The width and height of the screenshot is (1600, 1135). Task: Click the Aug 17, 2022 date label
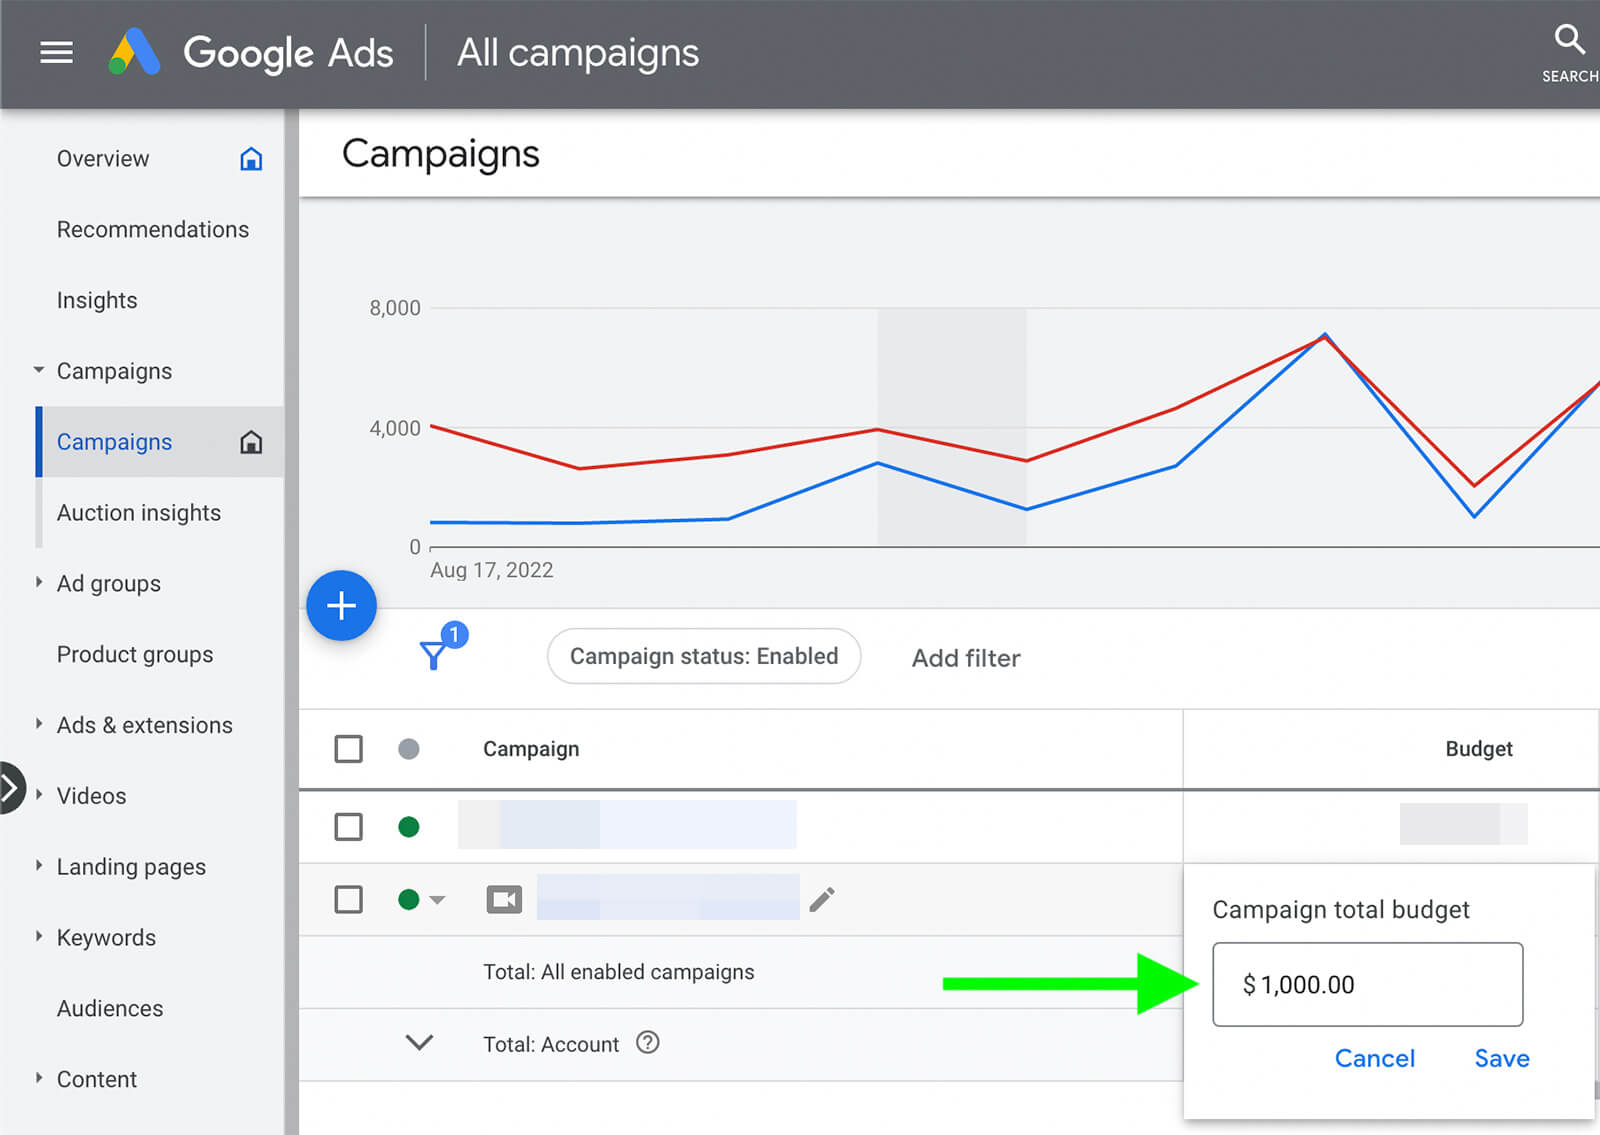point(491,570)
